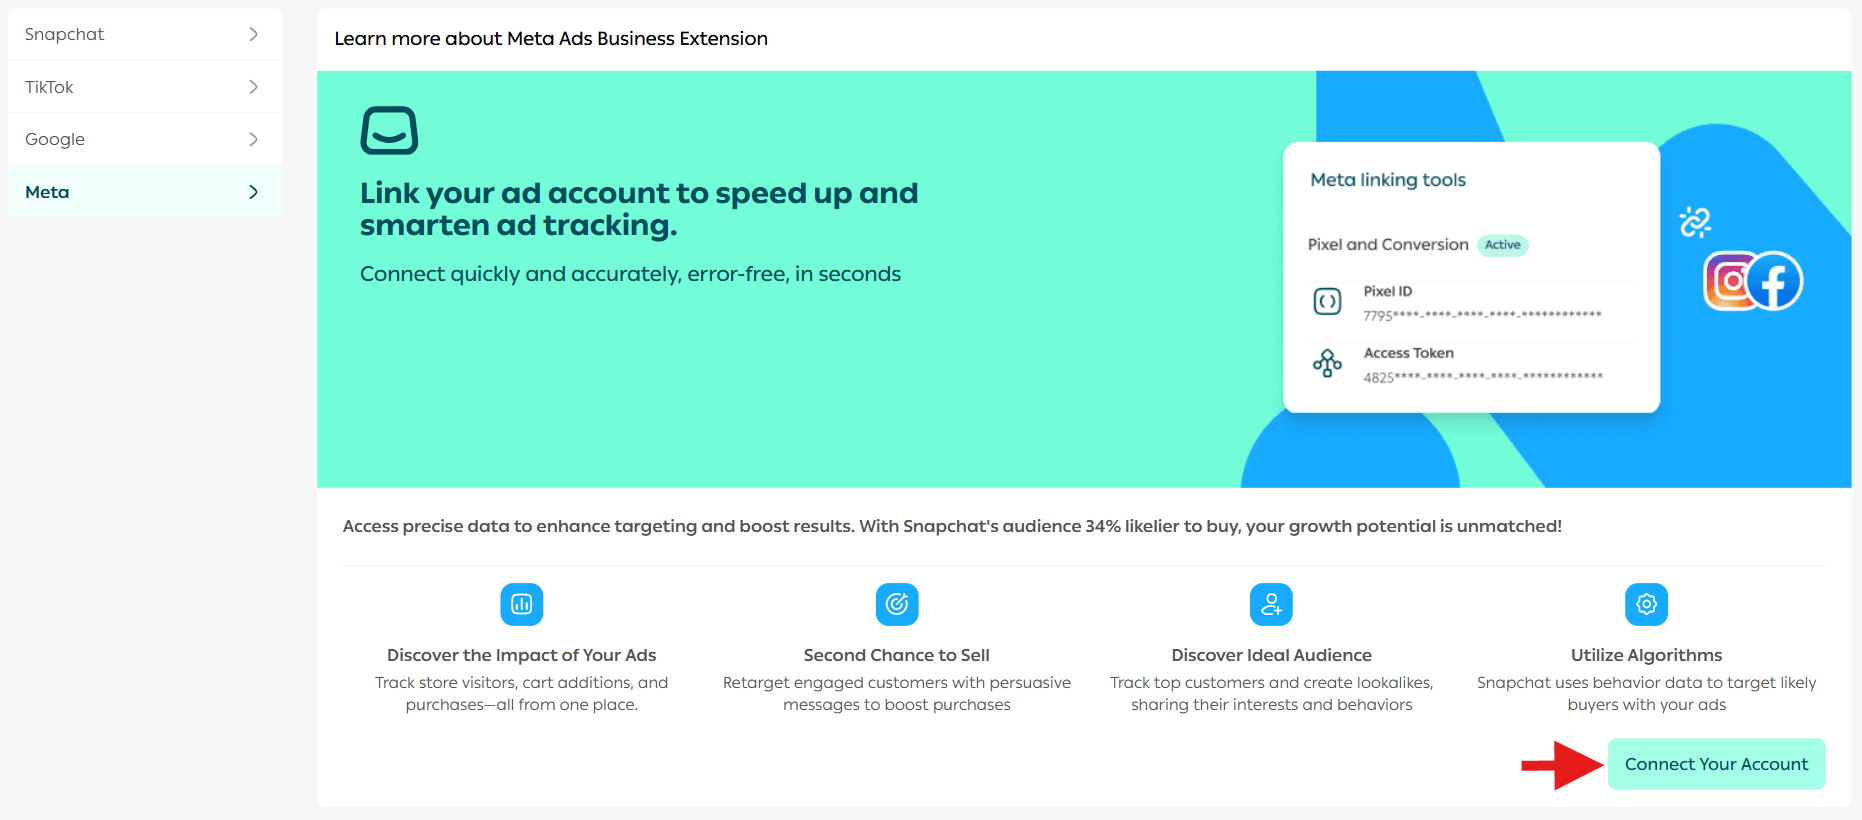Choose the Google sidebar item
The image size is (1862, 820).
pyautogui.click(x=55, y=139)
